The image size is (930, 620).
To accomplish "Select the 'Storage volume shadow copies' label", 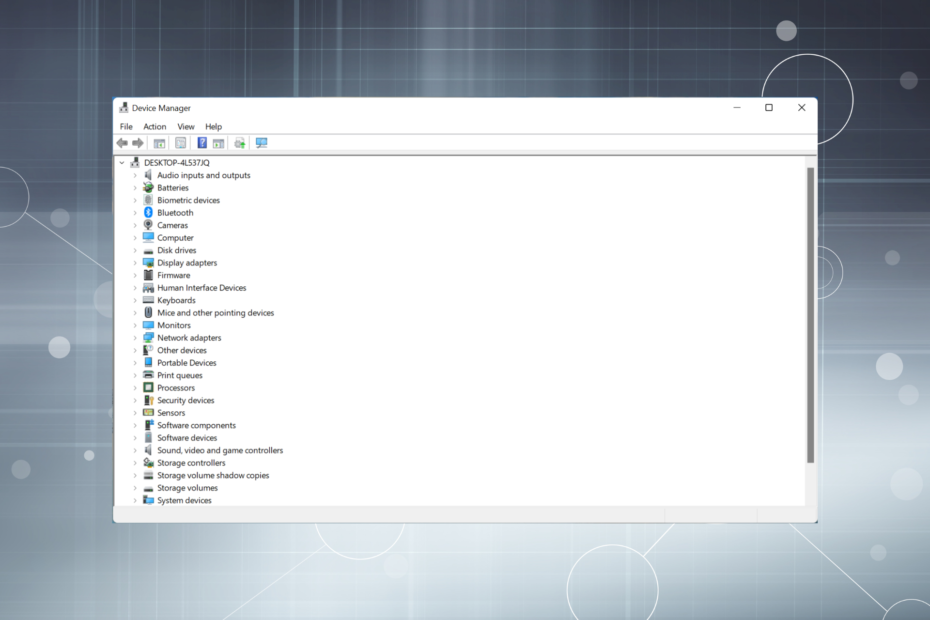I will click(213, 475).
